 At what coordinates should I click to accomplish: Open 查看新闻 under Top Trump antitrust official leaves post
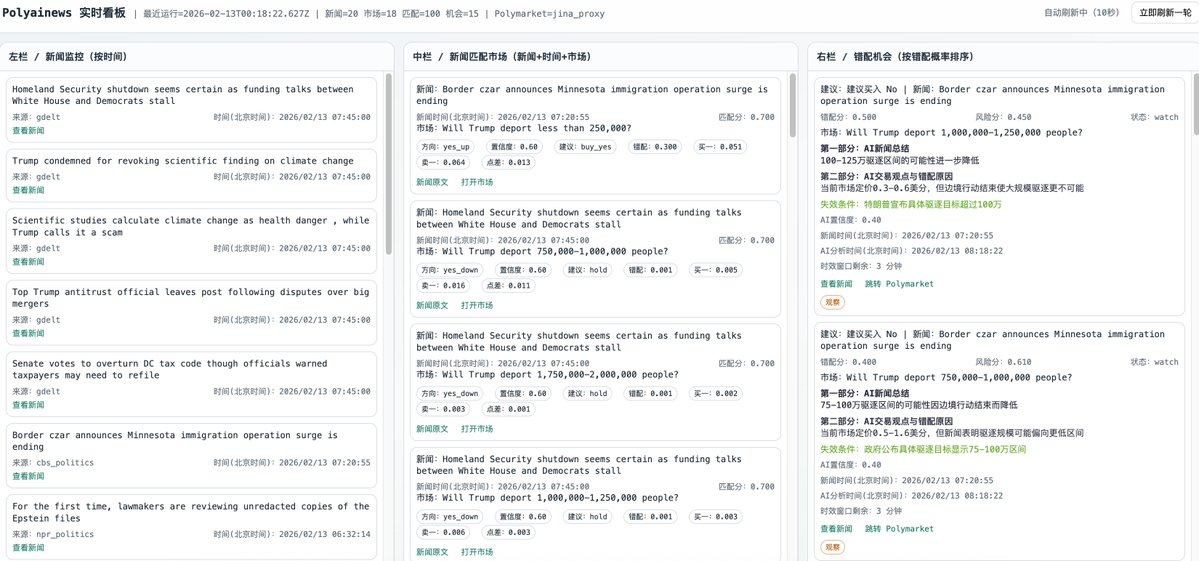tap(28, 333)
